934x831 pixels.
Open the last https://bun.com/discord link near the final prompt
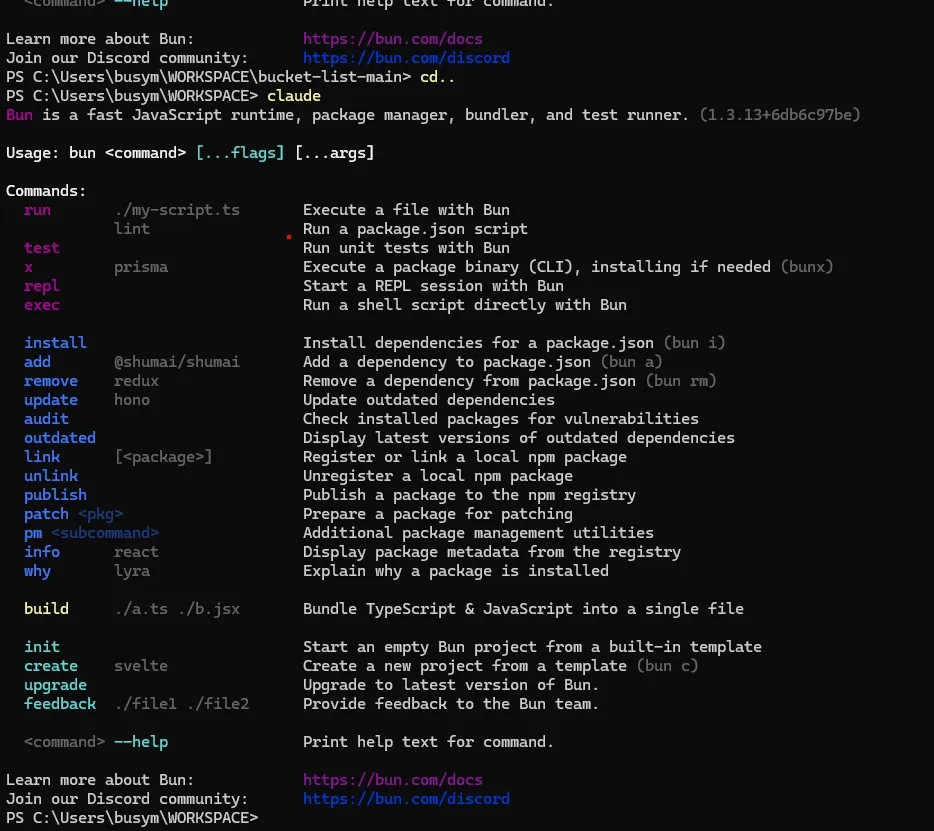(406, 799)
